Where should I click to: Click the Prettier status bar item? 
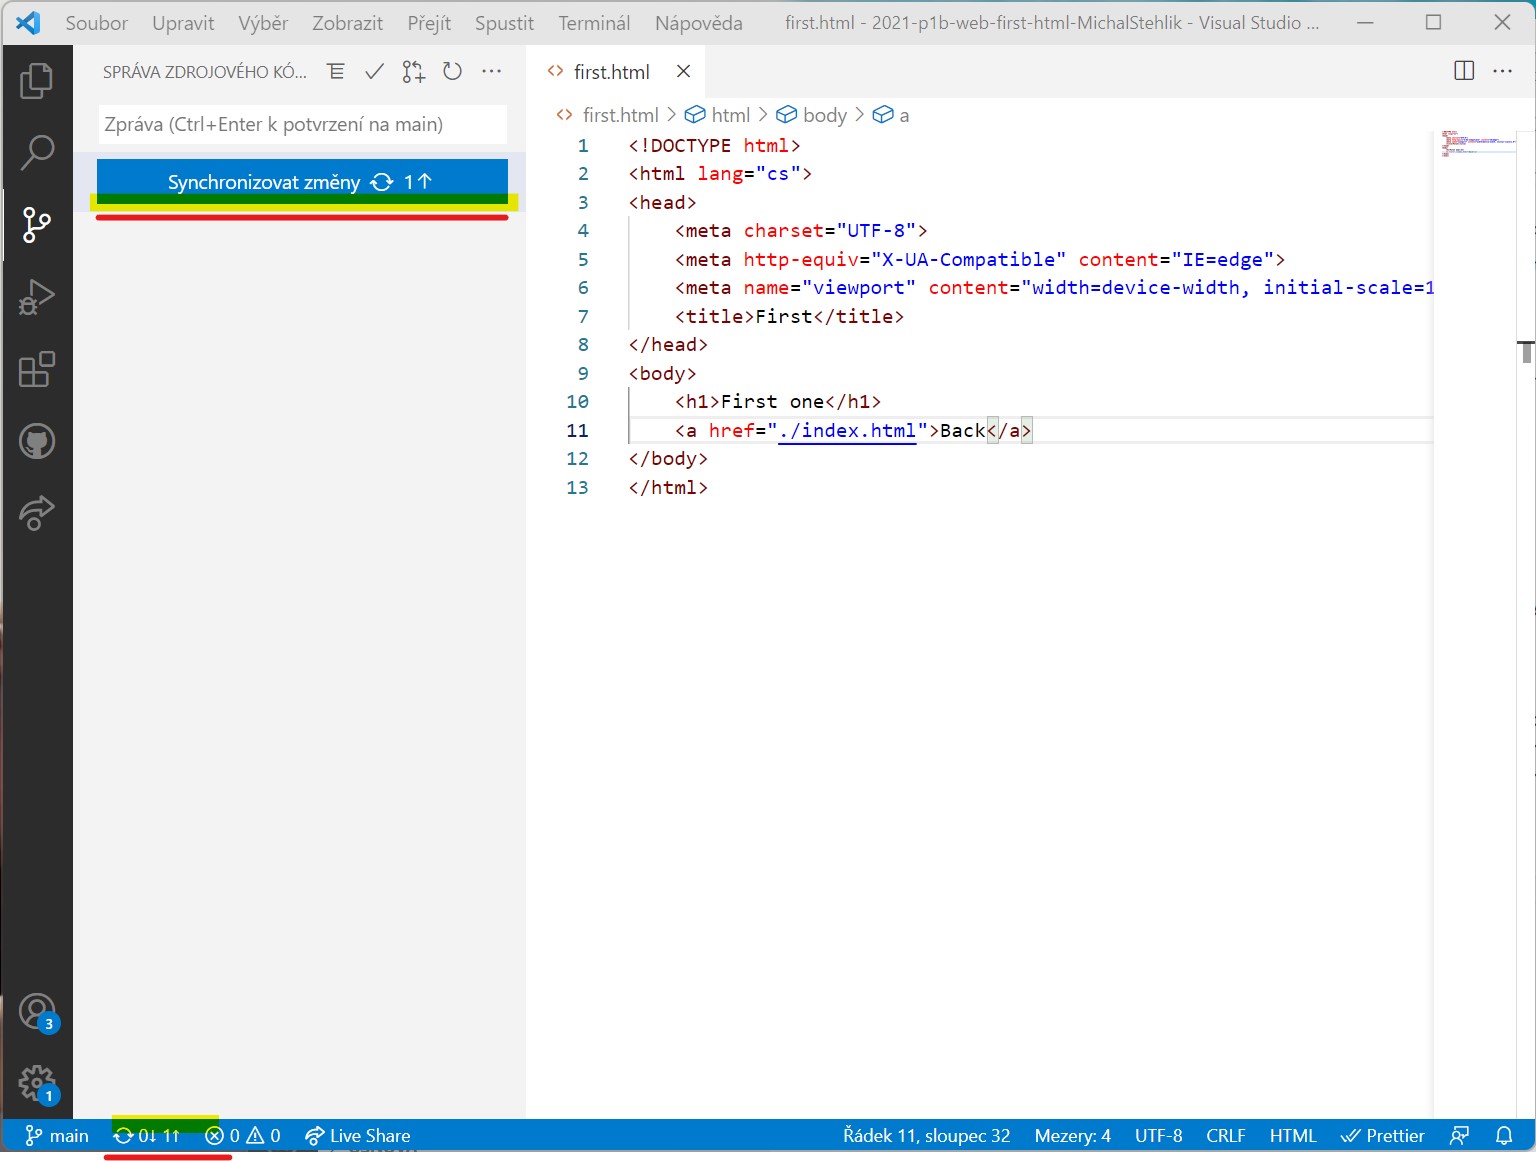tap(1383, 1136)
